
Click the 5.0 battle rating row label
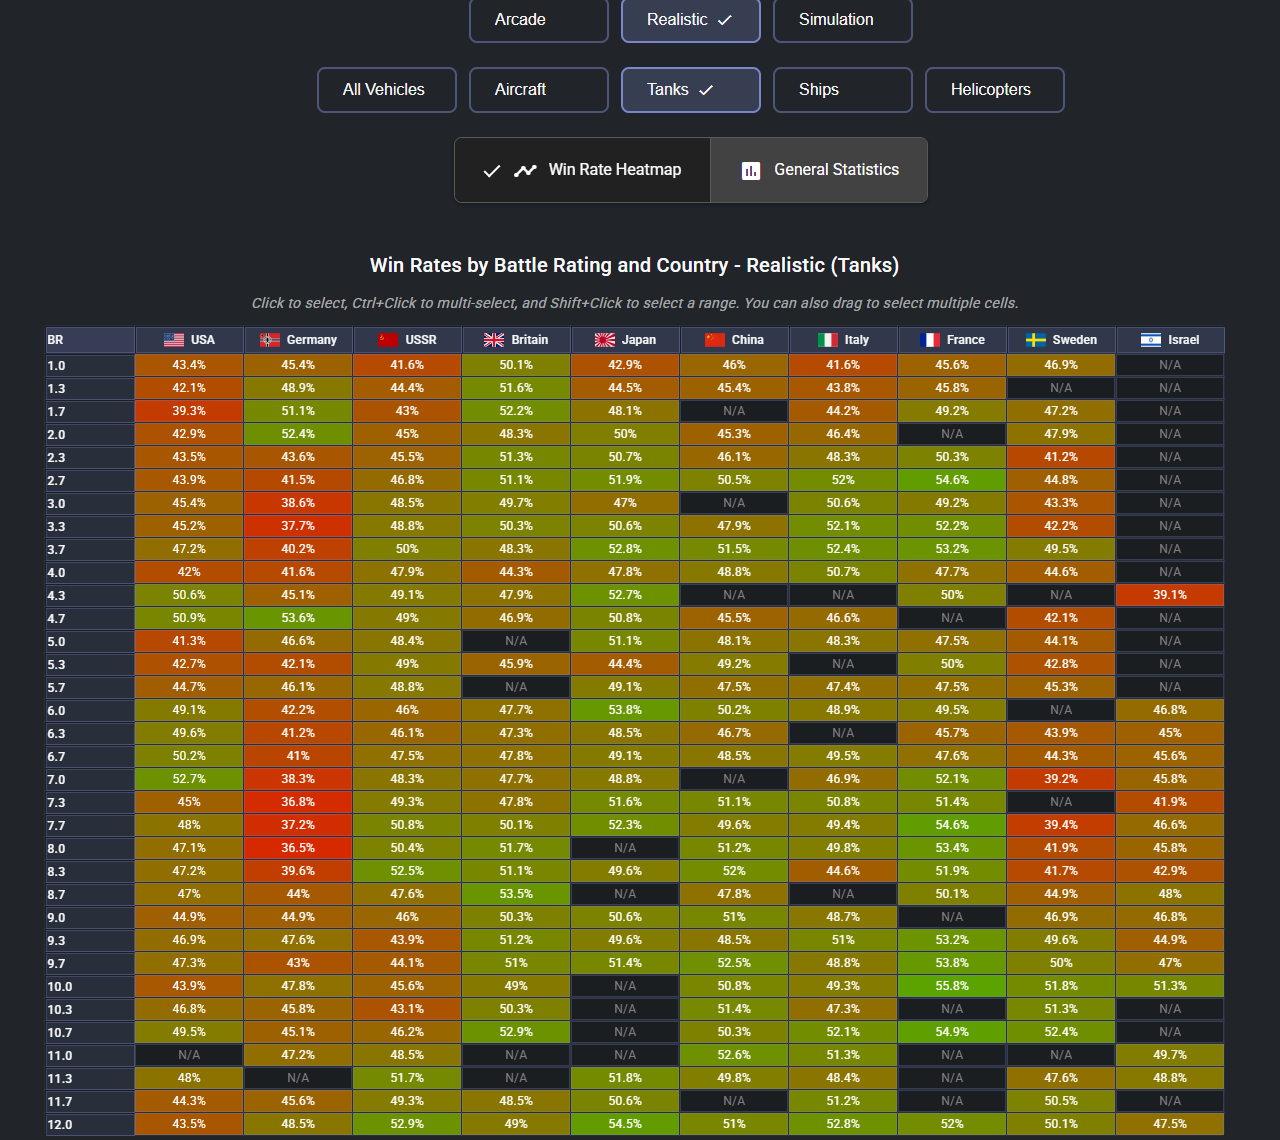click(x=90, y=642)
